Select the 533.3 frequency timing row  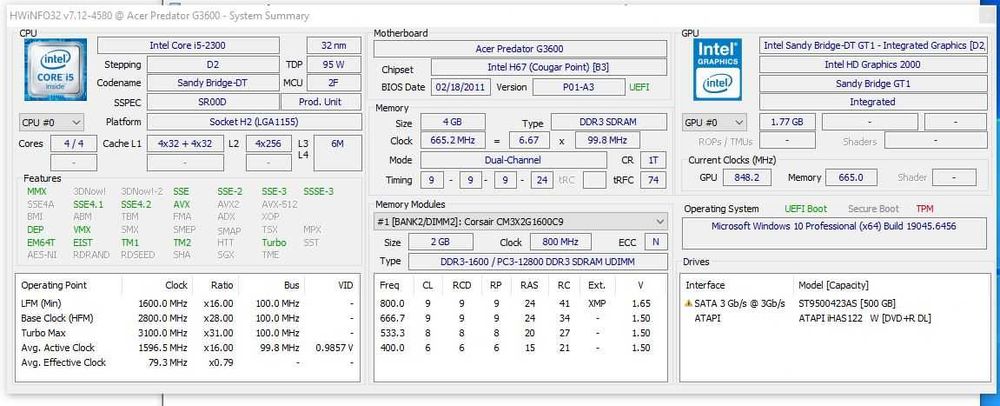[519, 333]
